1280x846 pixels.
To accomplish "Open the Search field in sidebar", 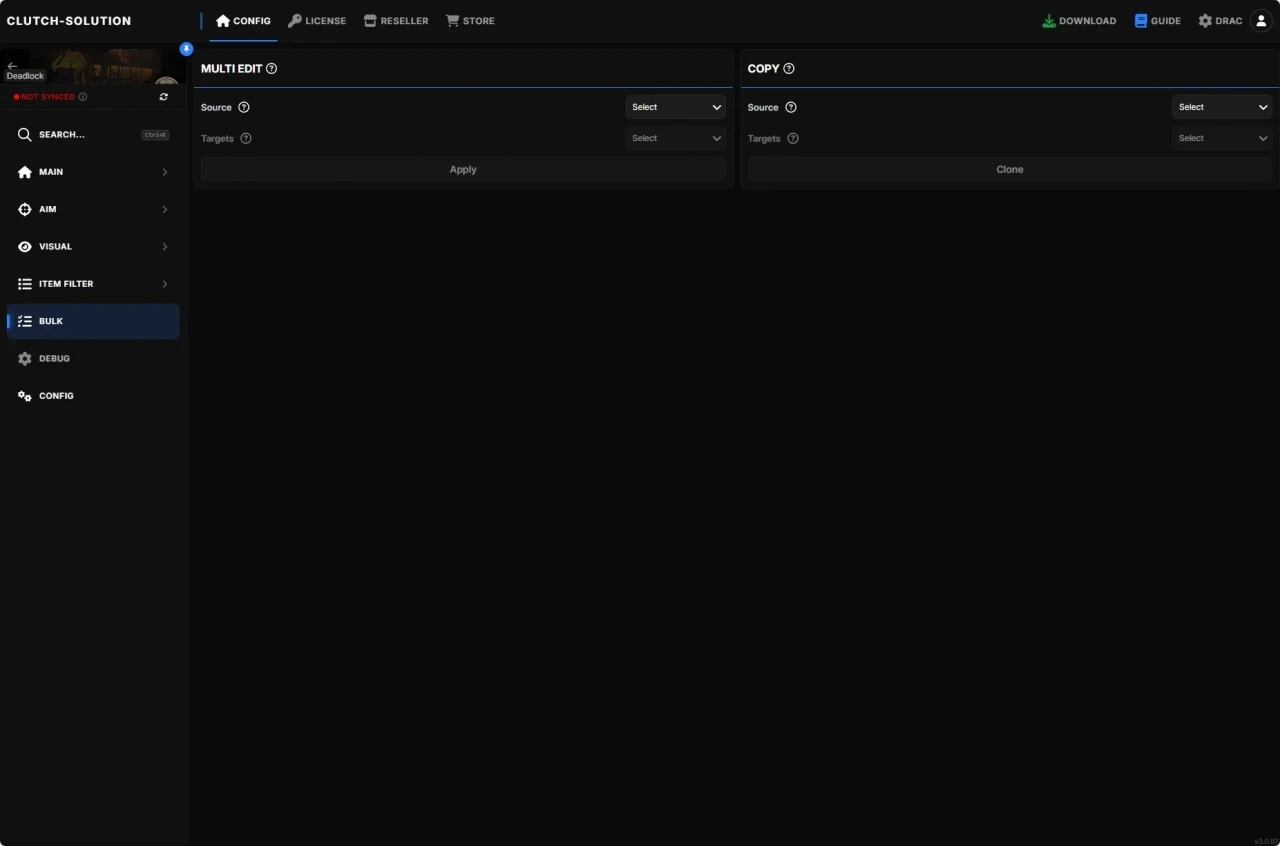I will tap(92, 135).
